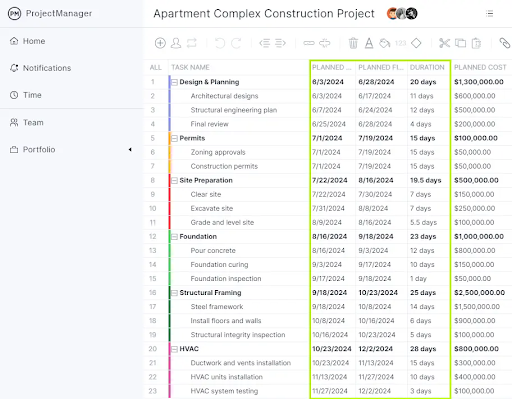This screenshot has width=512, height=399.
Task: Click the scissors cut icon
Action: tap(445, 43)
